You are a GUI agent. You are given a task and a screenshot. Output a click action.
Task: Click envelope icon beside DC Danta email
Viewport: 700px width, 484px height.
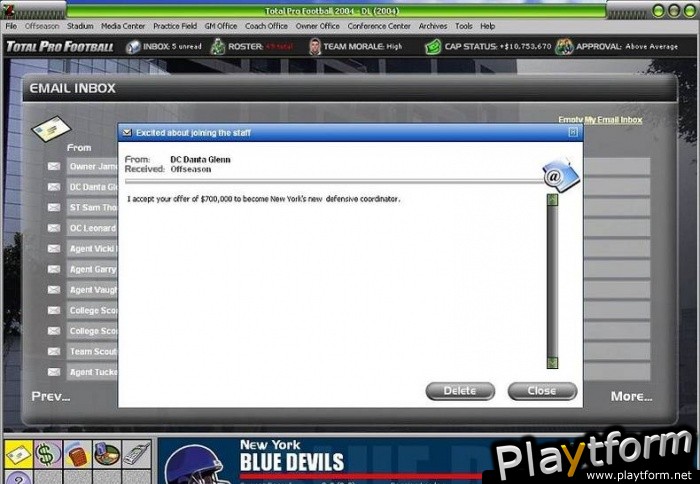[54, 187]
